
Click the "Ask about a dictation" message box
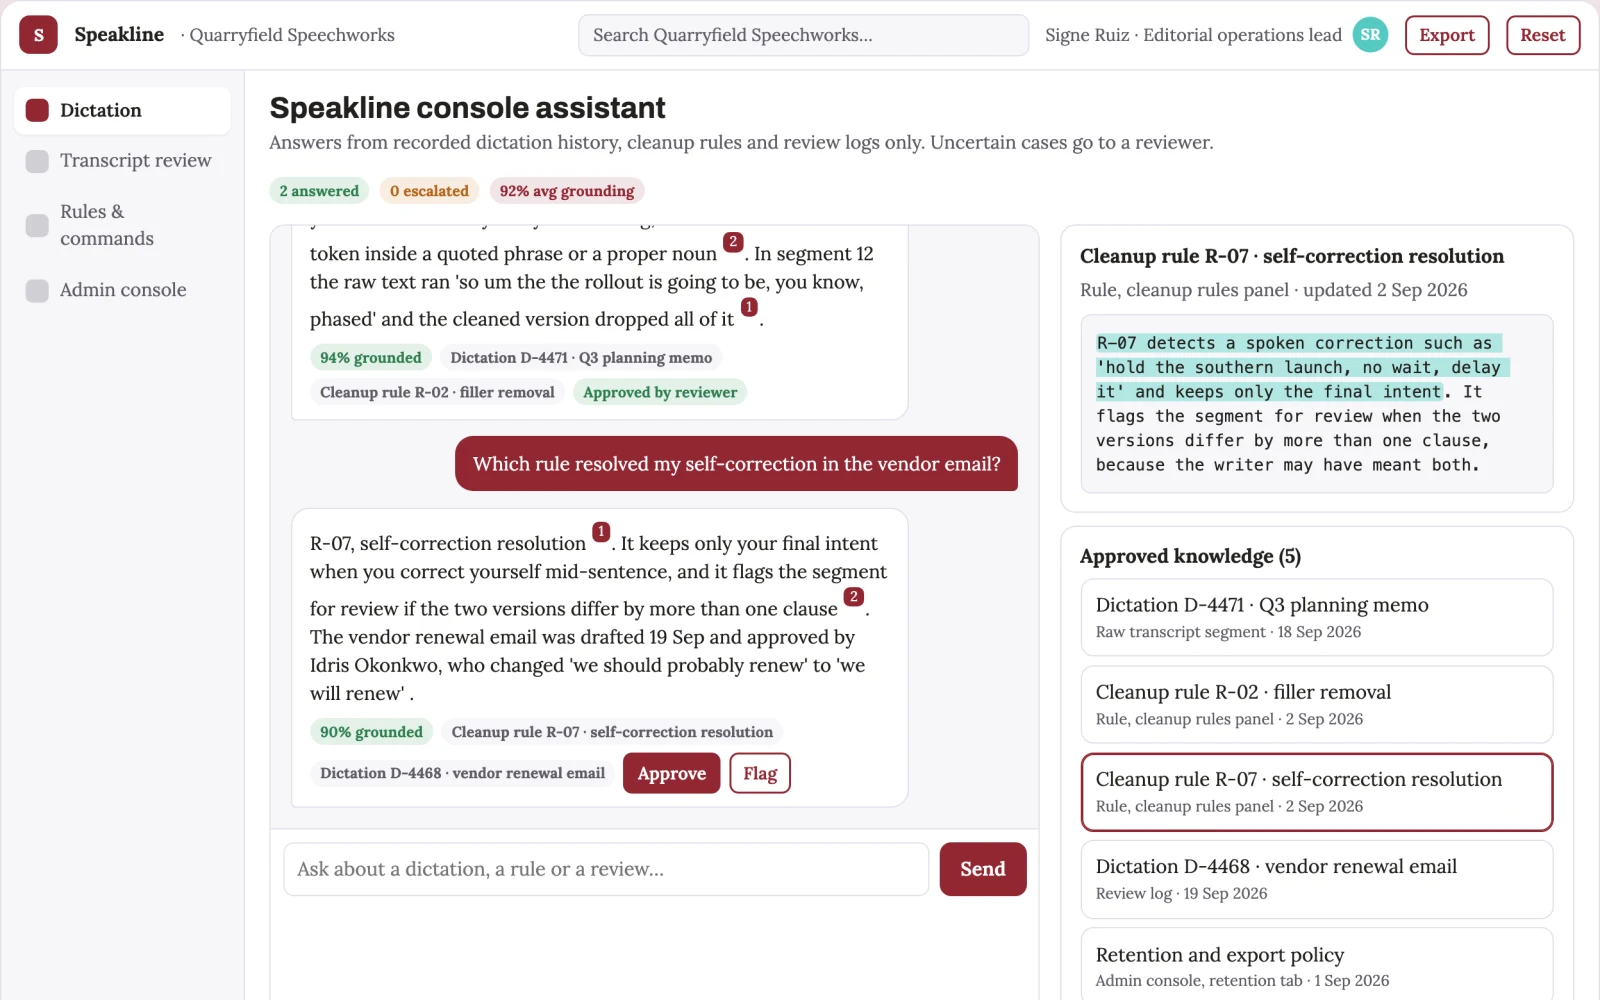click(x=606, y=869)
